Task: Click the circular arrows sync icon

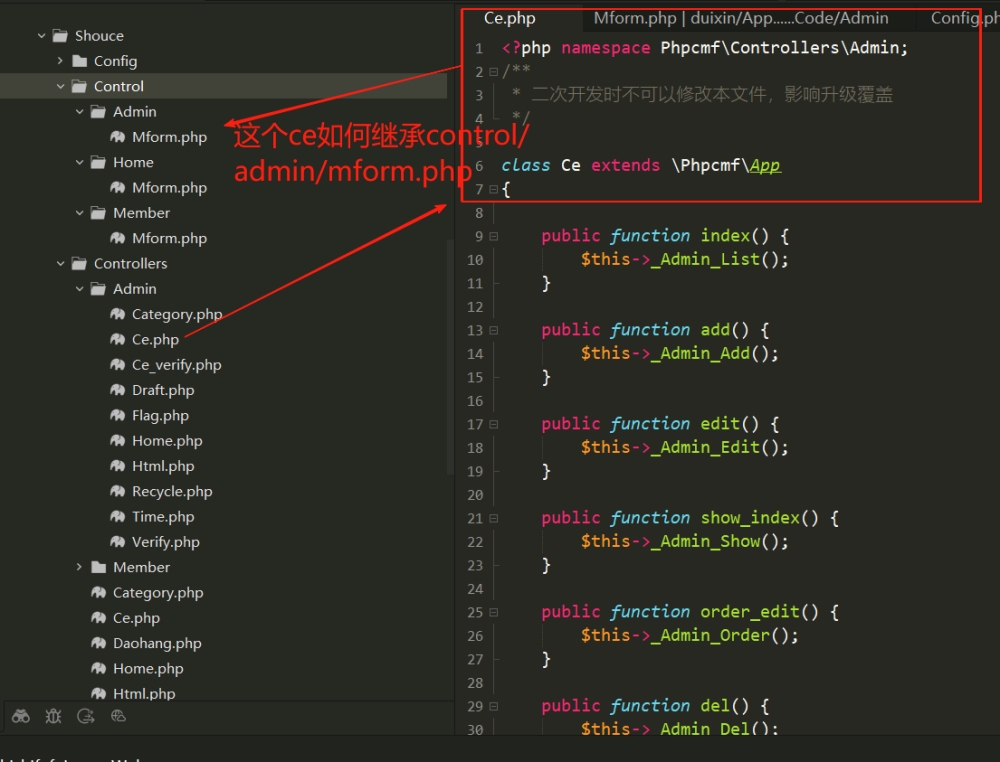Action: point(85,716)
